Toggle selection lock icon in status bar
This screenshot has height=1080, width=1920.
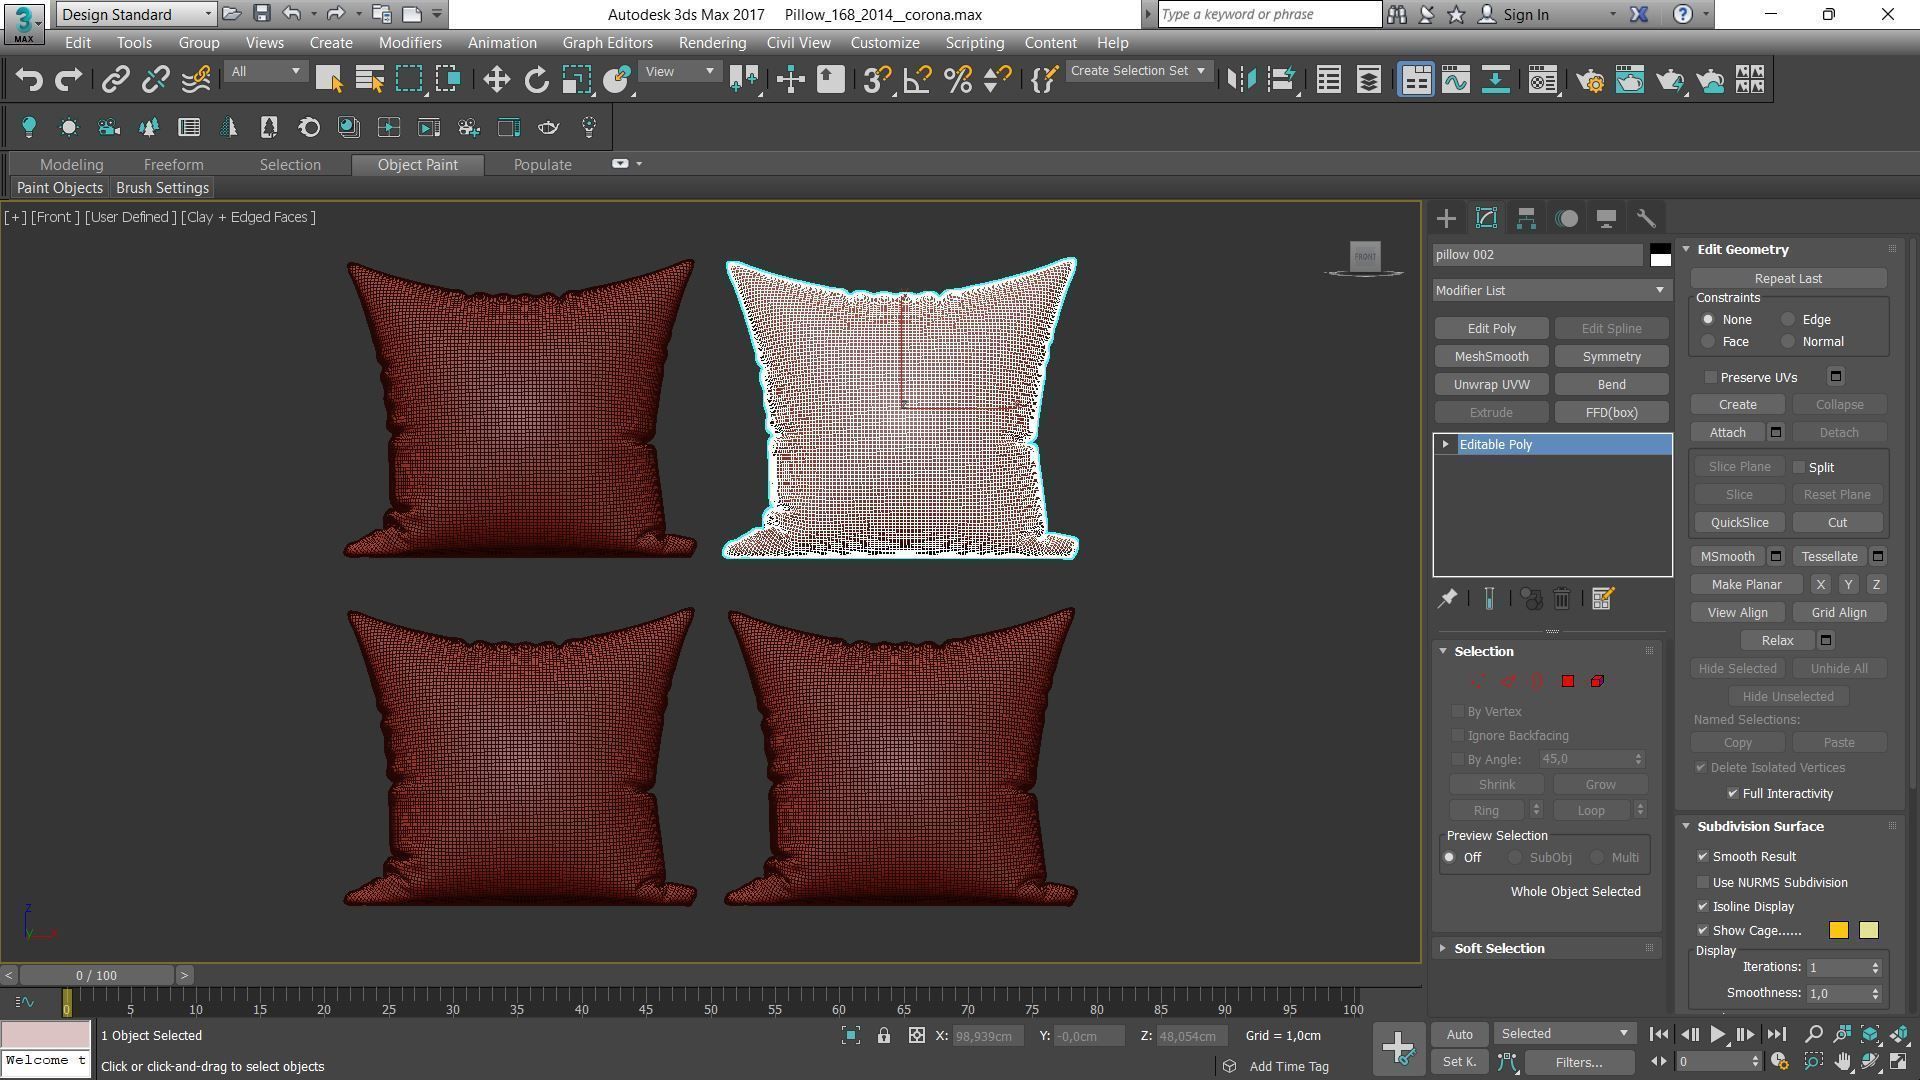pyautogui.click(x=884, y=1036)
